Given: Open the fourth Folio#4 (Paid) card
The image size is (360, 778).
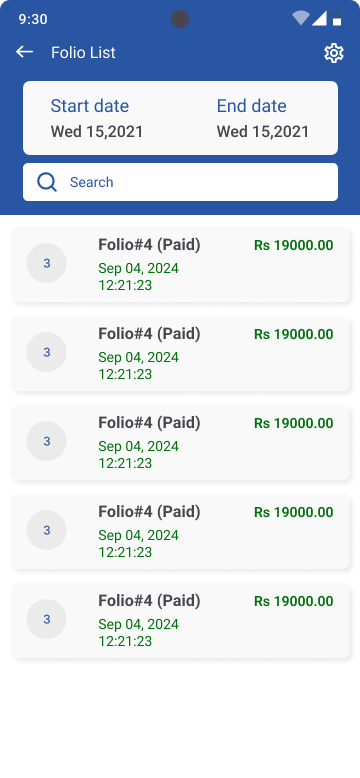Looking at the screenshot, I should point(180,531).
